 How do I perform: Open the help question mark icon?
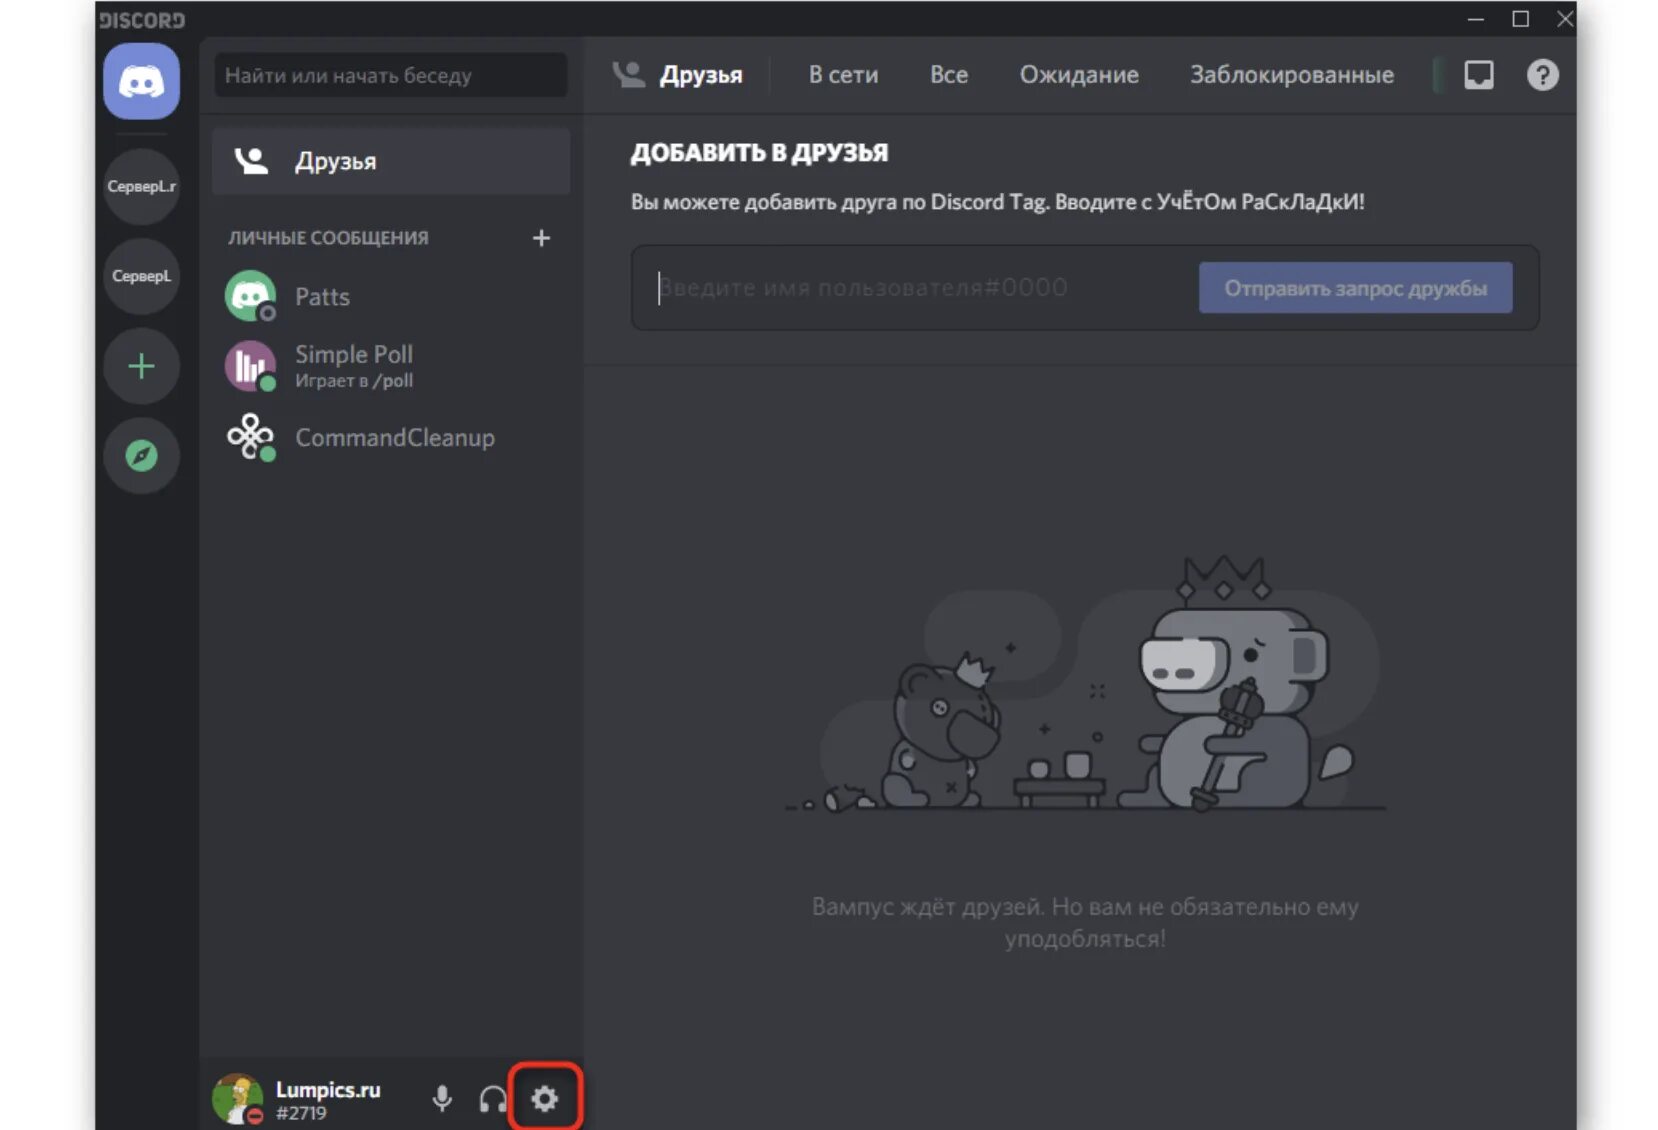(x=1542, y=75)
